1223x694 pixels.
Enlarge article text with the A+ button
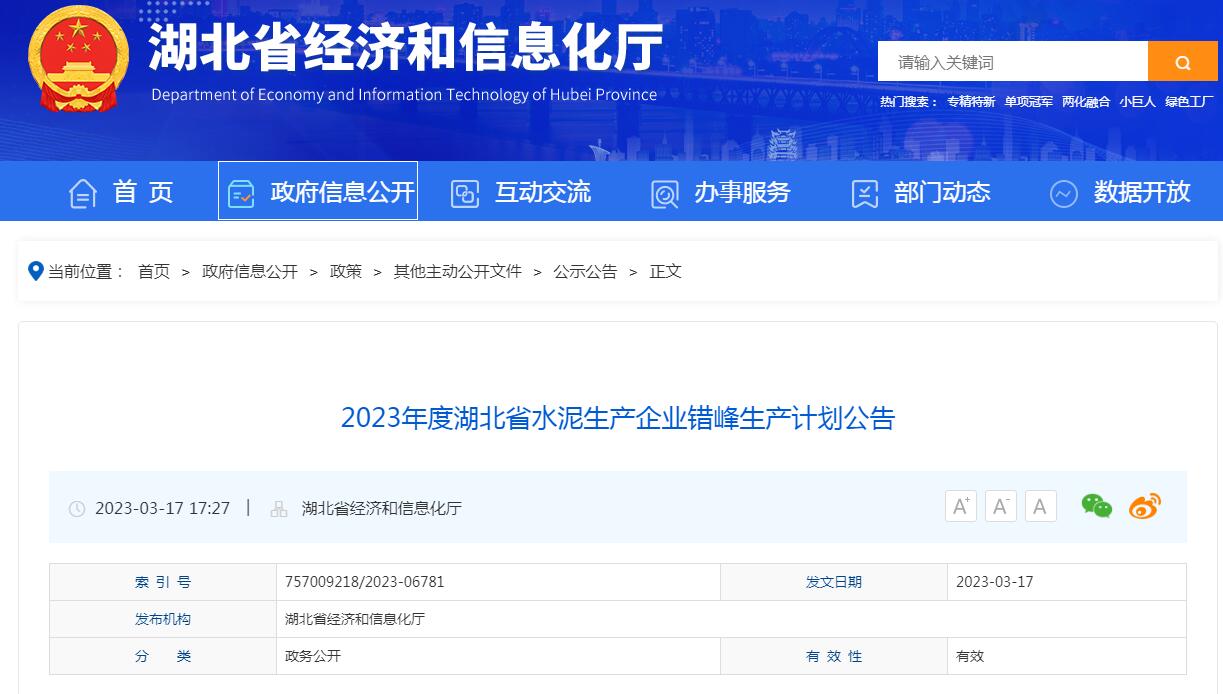pyautogui.click(x=960, y=506)
